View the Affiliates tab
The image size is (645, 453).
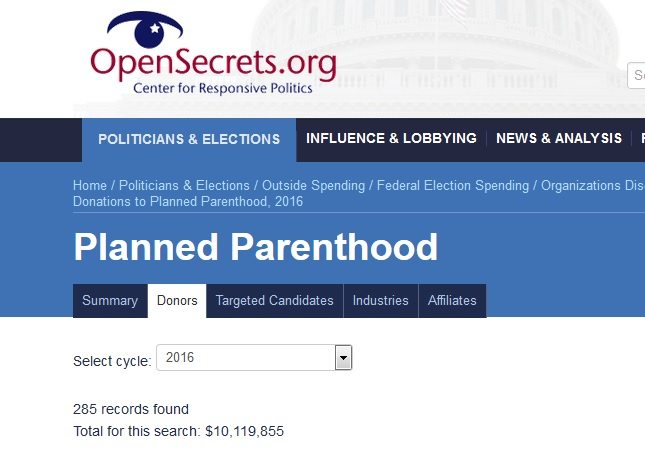click(x=452, y=301)
